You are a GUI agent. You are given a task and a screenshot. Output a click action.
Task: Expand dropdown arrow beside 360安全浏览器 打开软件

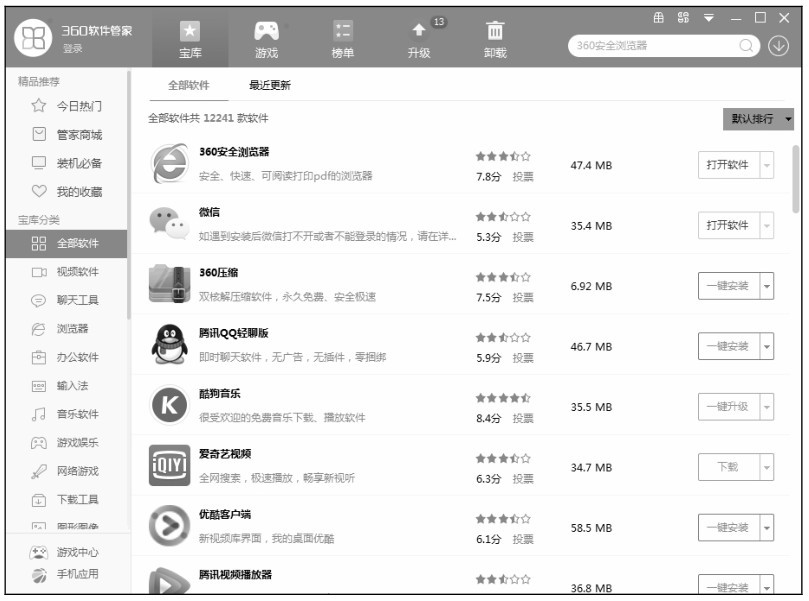pyautogui.click(x=767, y=165)
